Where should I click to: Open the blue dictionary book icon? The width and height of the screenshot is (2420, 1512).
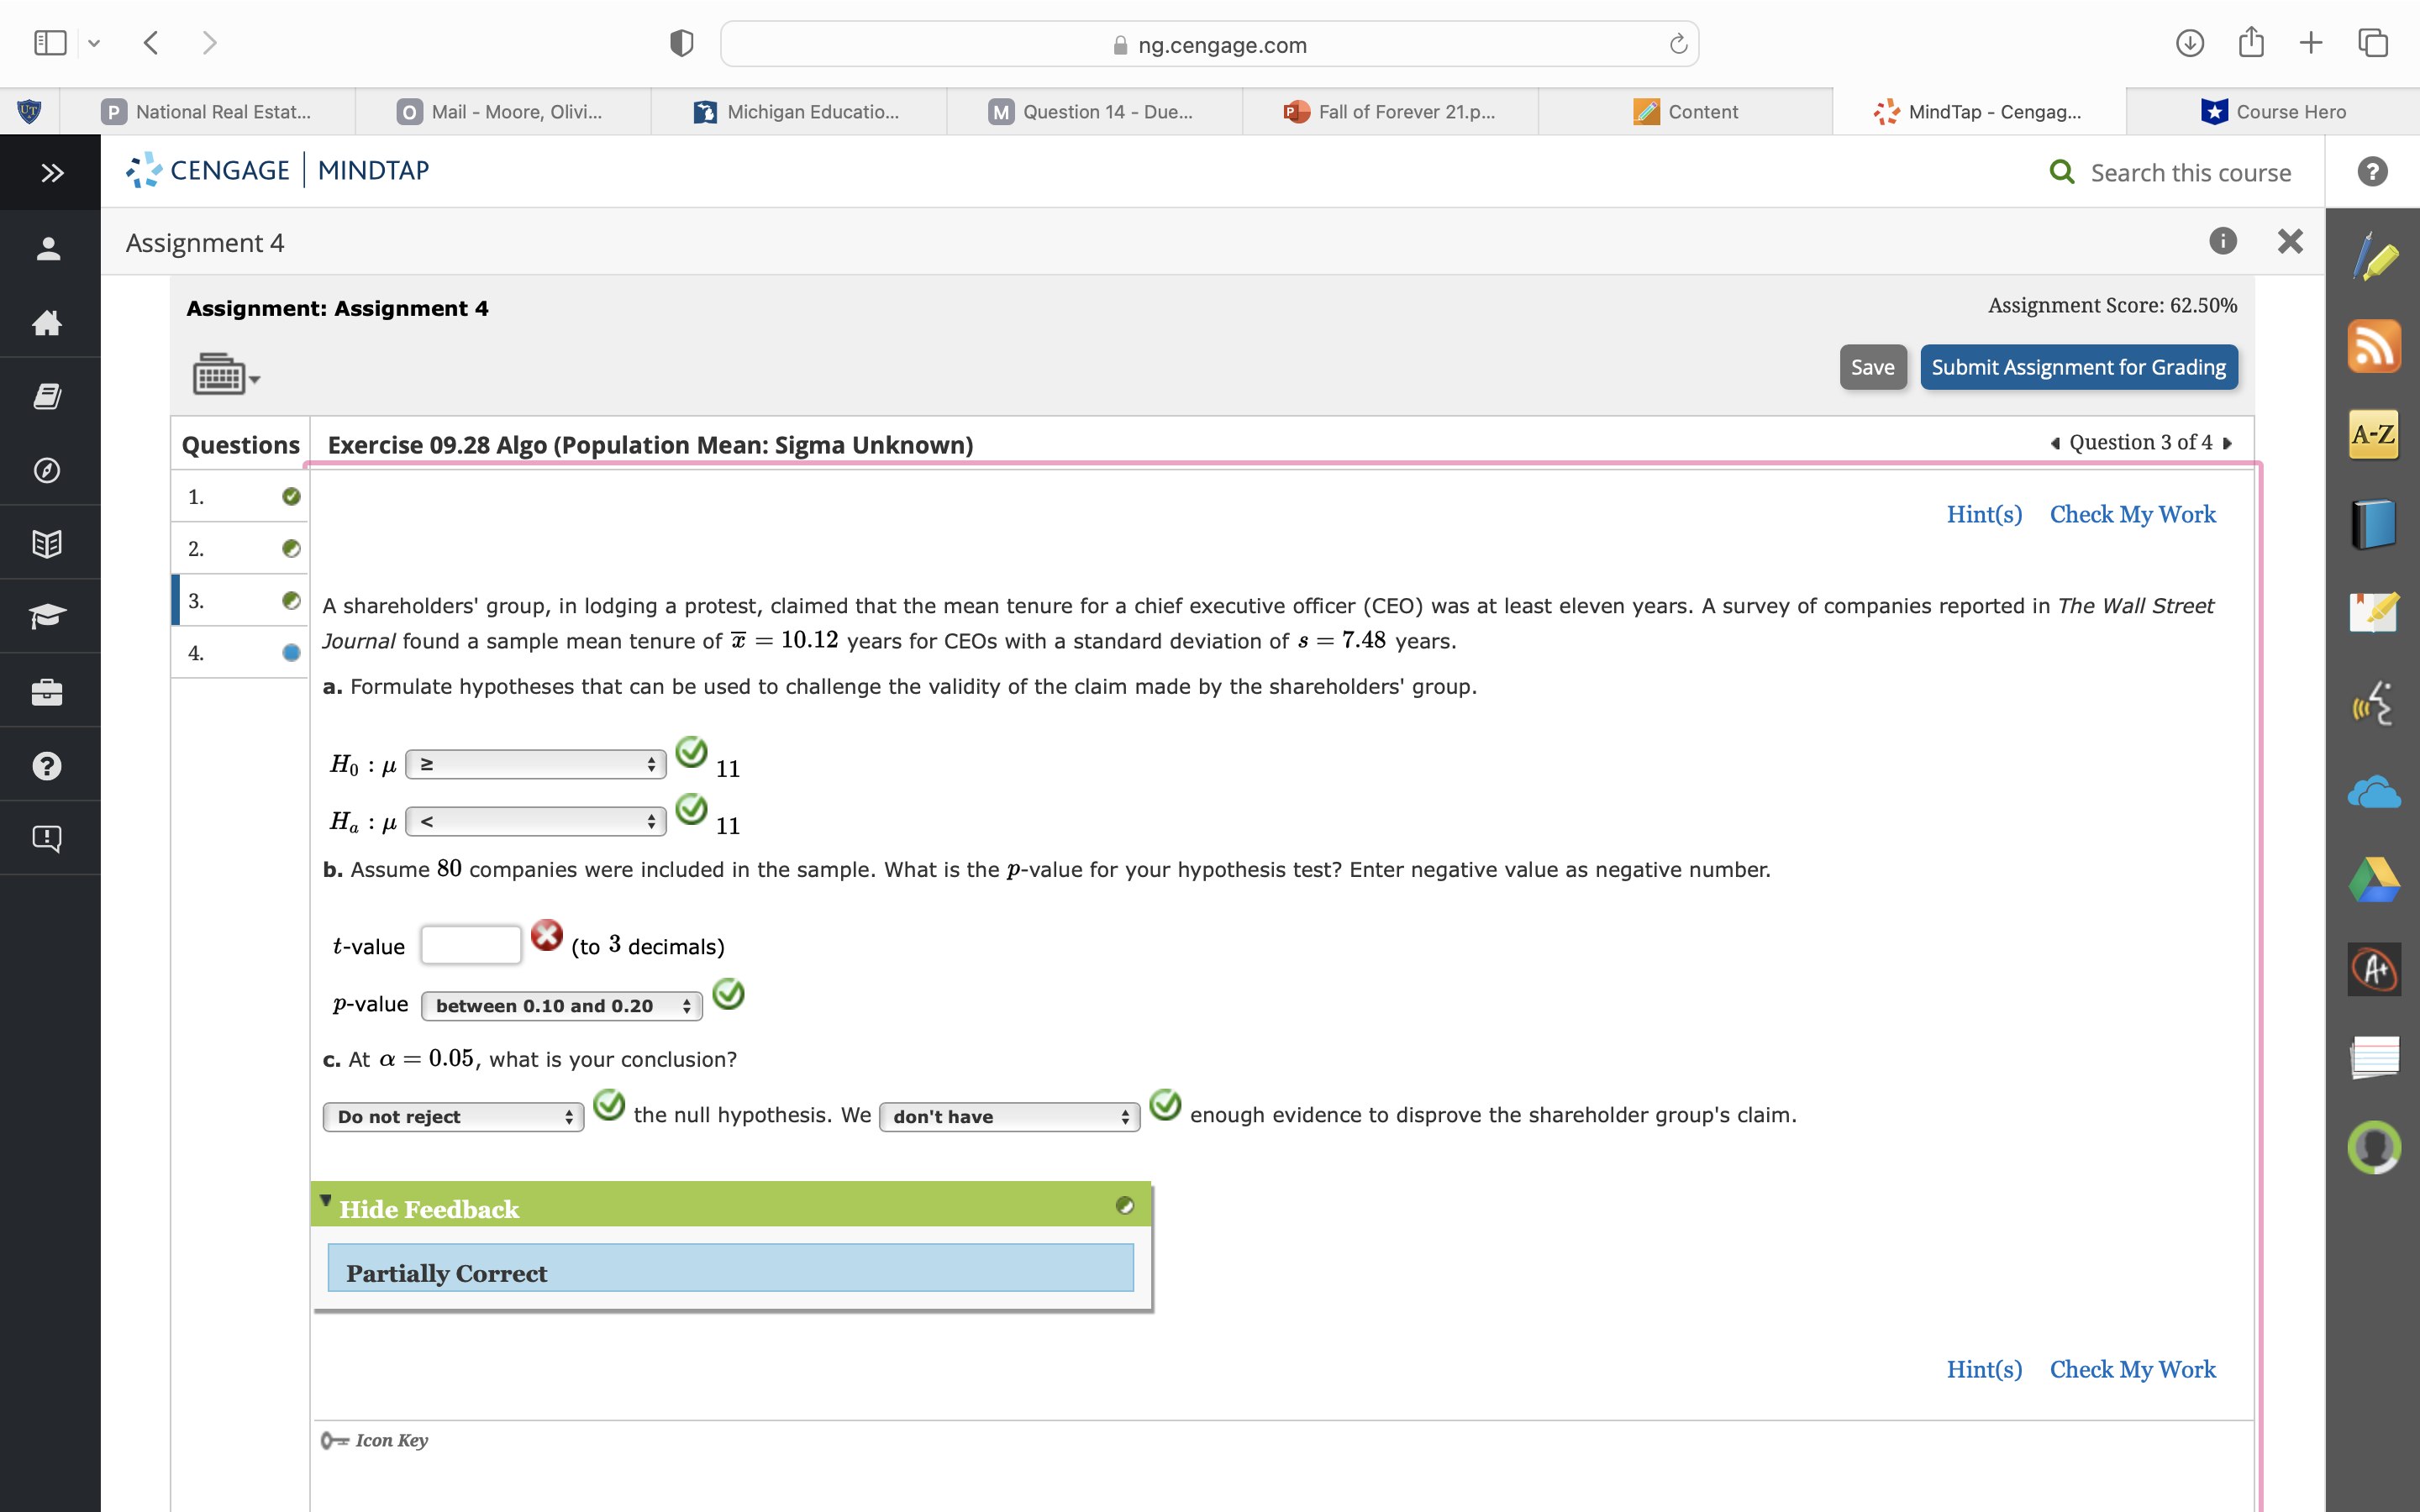(x=2374, y=524)
